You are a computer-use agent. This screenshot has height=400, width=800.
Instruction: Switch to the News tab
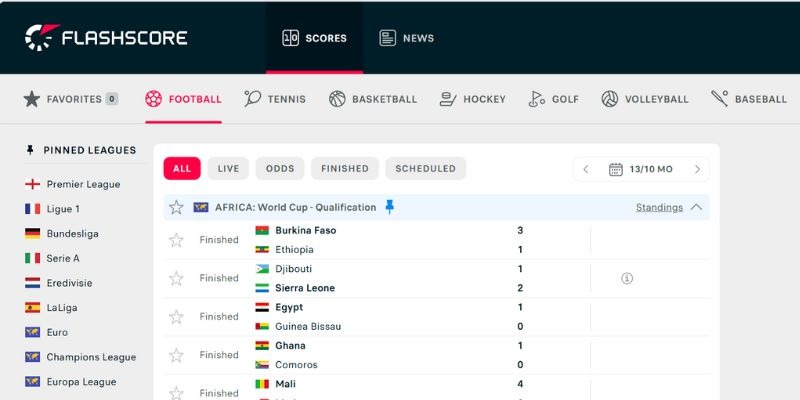406,38
